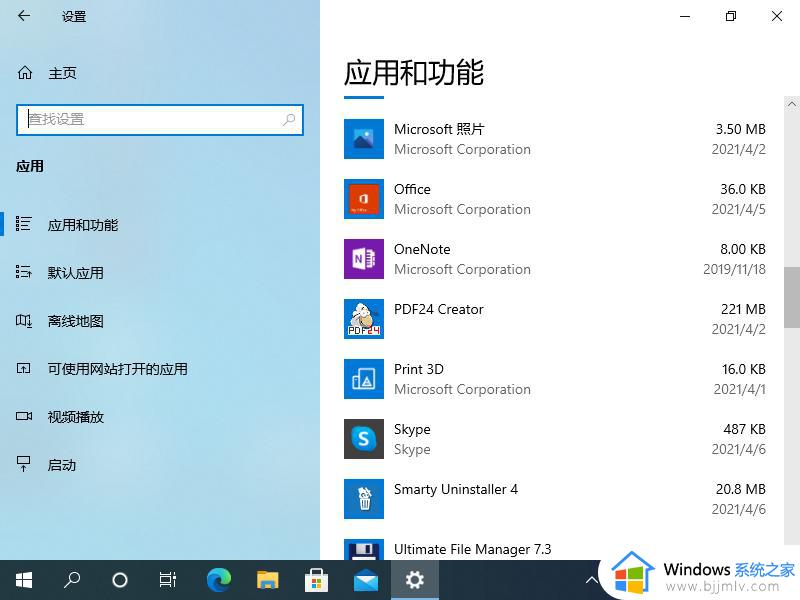The image size is (800, 600).
Task: Open Cortana circle on taskbar
Action: point(120,580)
